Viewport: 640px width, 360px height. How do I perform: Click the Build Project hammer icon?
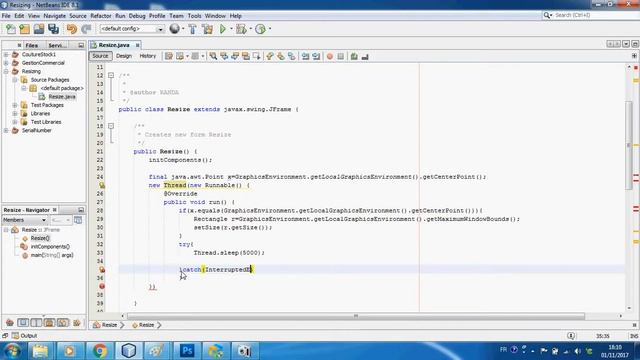[192, 29]
